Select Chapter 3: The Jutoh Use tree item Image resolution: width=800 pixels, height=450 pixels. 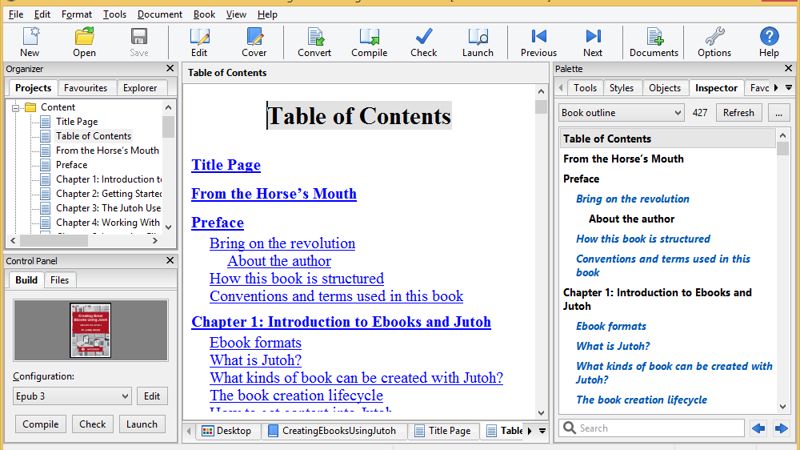[x=108, y=208]
